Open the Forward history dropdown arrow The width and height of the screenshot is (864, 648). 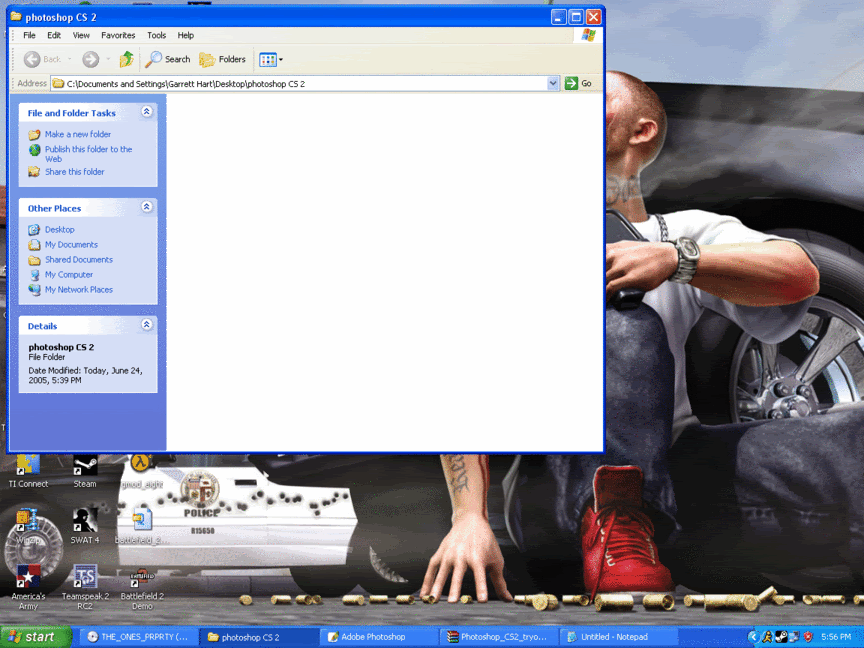coord(108,59)
